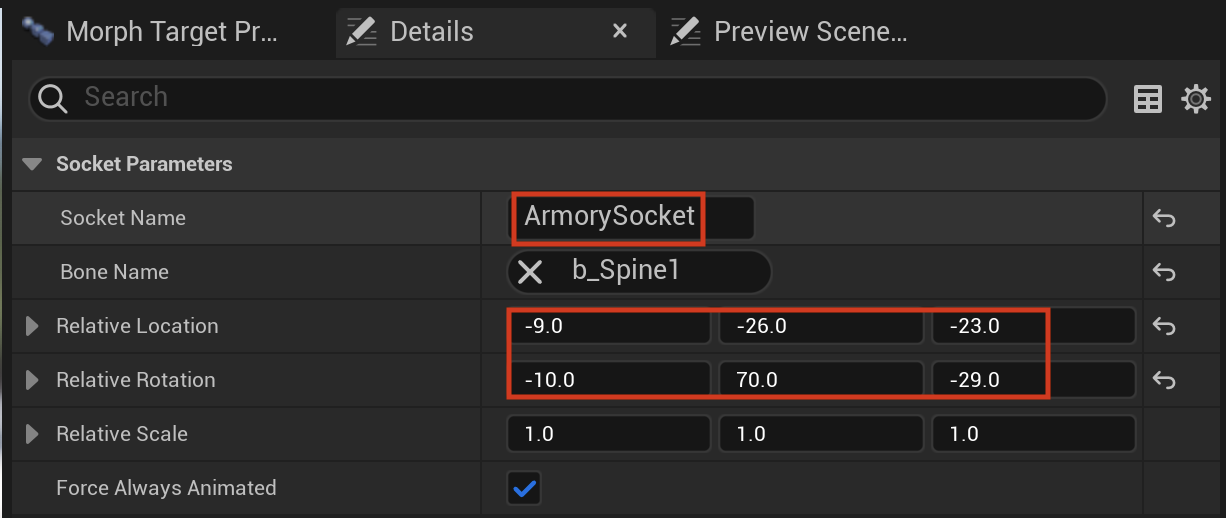Expand the Relative Location row

32,326
